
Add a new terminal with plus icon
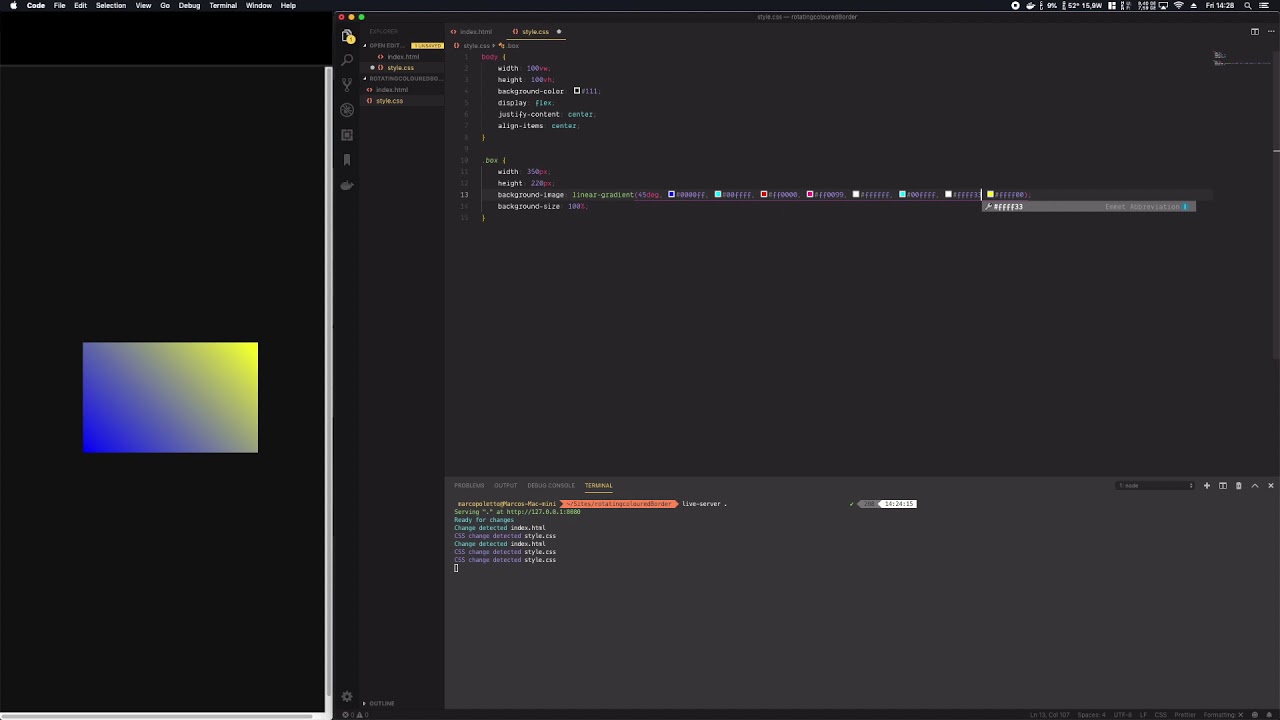click(1206, 486)
